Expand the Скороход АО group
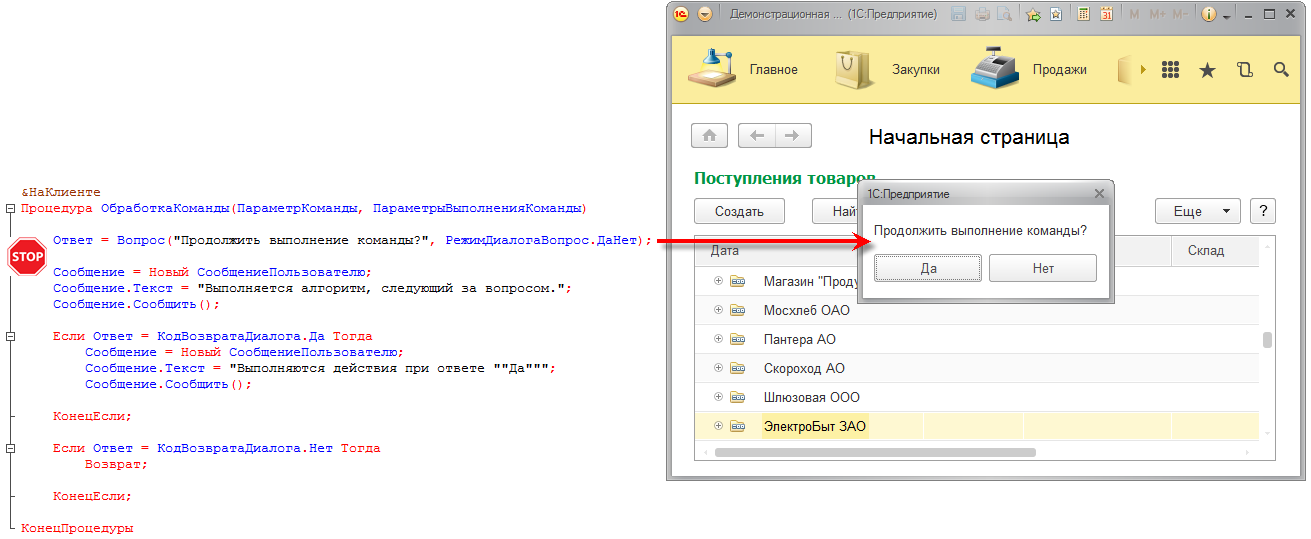This screenshot has width=1311, height=539. 718,368
